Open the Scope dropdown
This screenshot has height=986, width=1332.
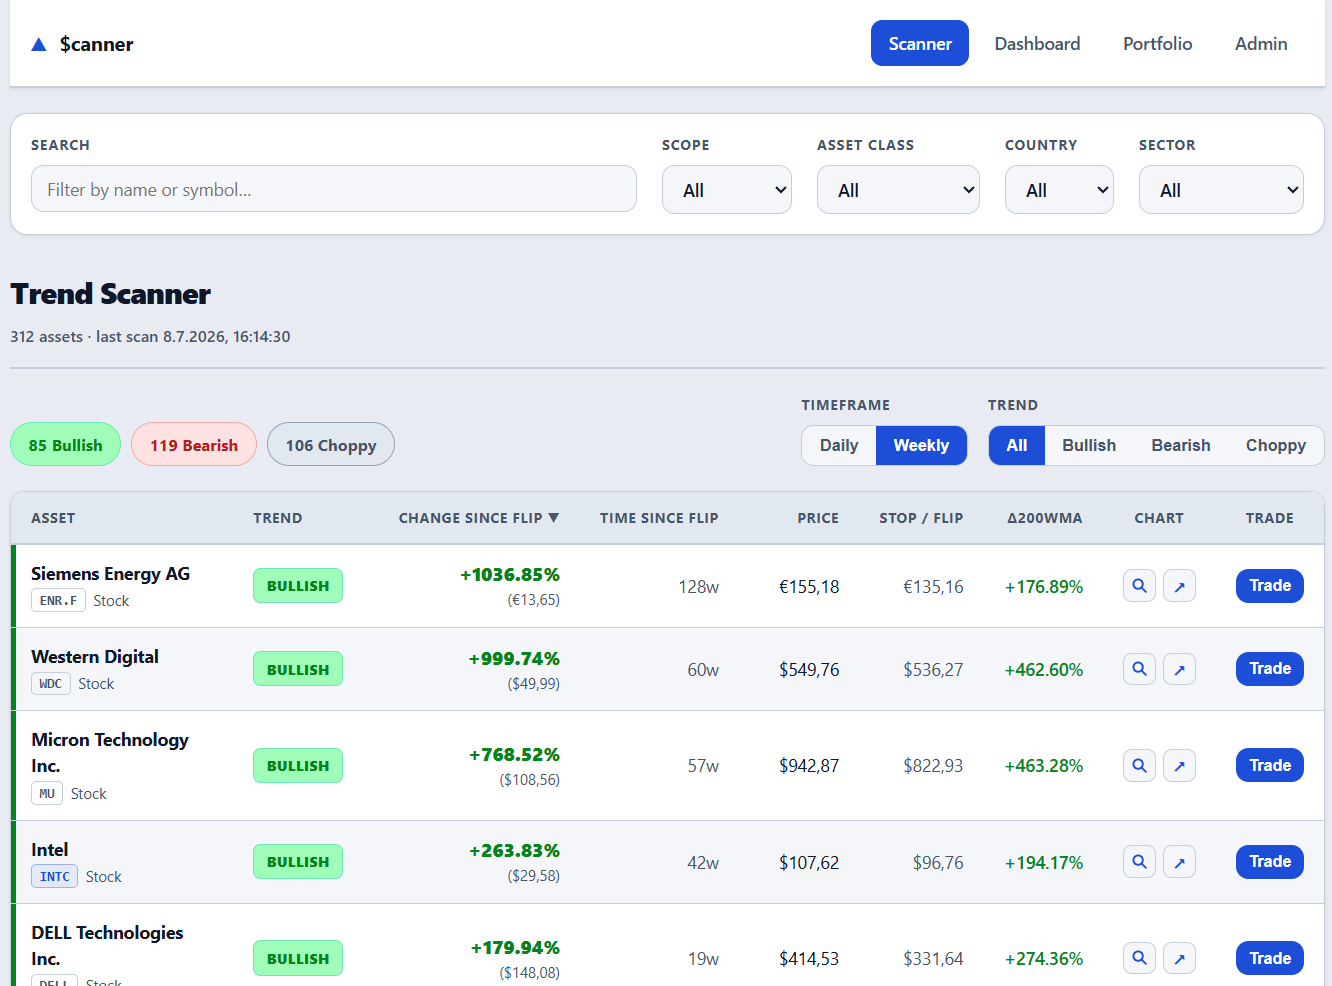727,190
